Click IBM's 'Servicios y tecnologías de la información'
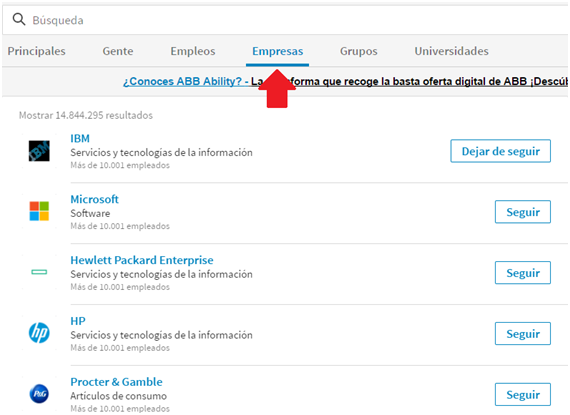570x415 pixels. click(x=161, y=153)
